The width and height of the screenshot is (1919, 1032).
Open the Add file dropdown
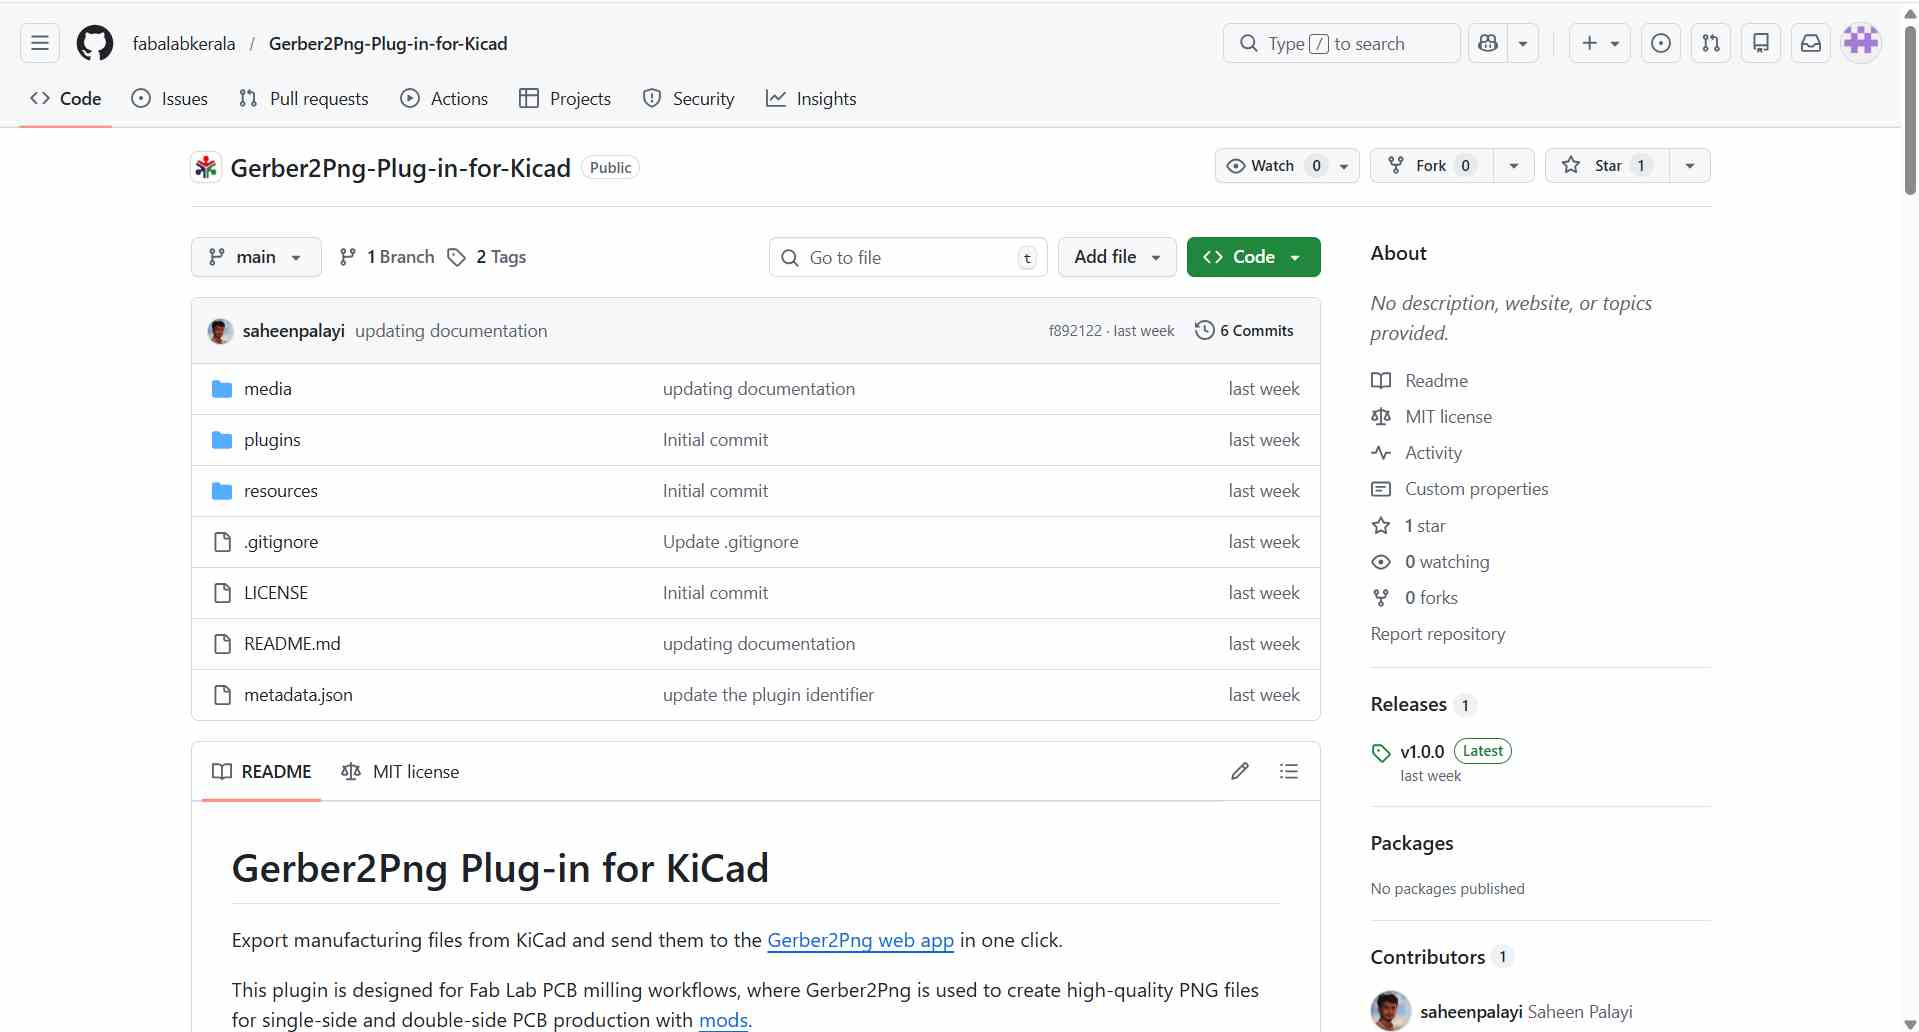pos(1116,257)
